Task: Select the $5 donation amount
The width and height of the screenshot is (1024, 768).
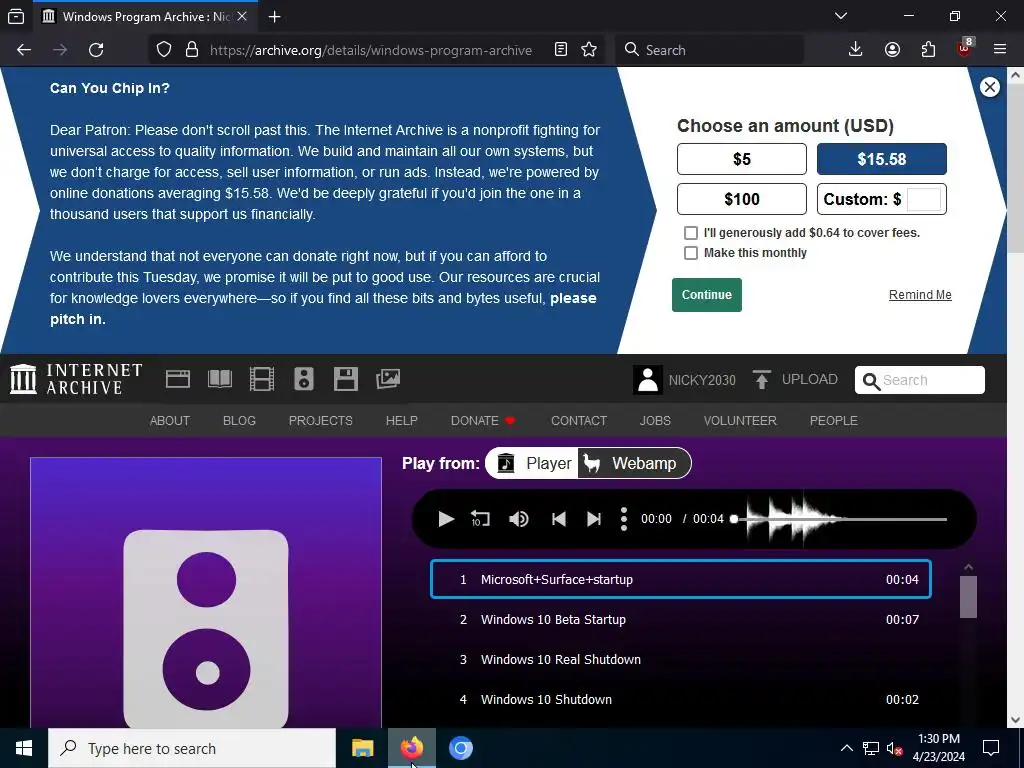Action: coord(742,159)
